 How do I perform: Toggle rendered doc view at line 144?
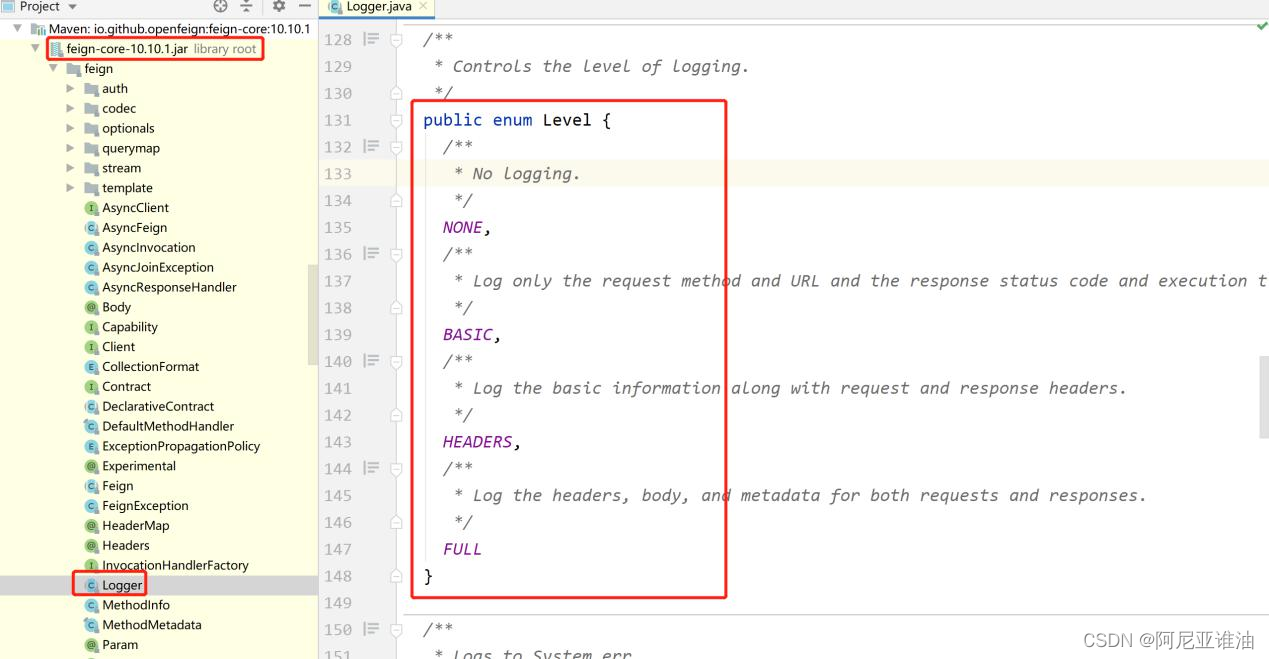371,468
